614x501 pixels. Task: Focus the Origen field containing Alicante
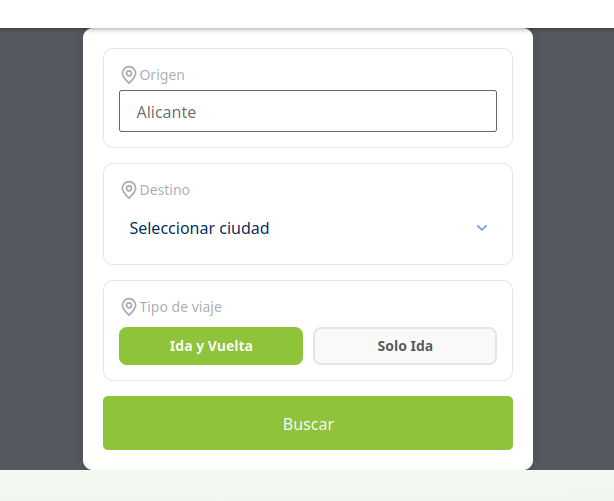307,111
